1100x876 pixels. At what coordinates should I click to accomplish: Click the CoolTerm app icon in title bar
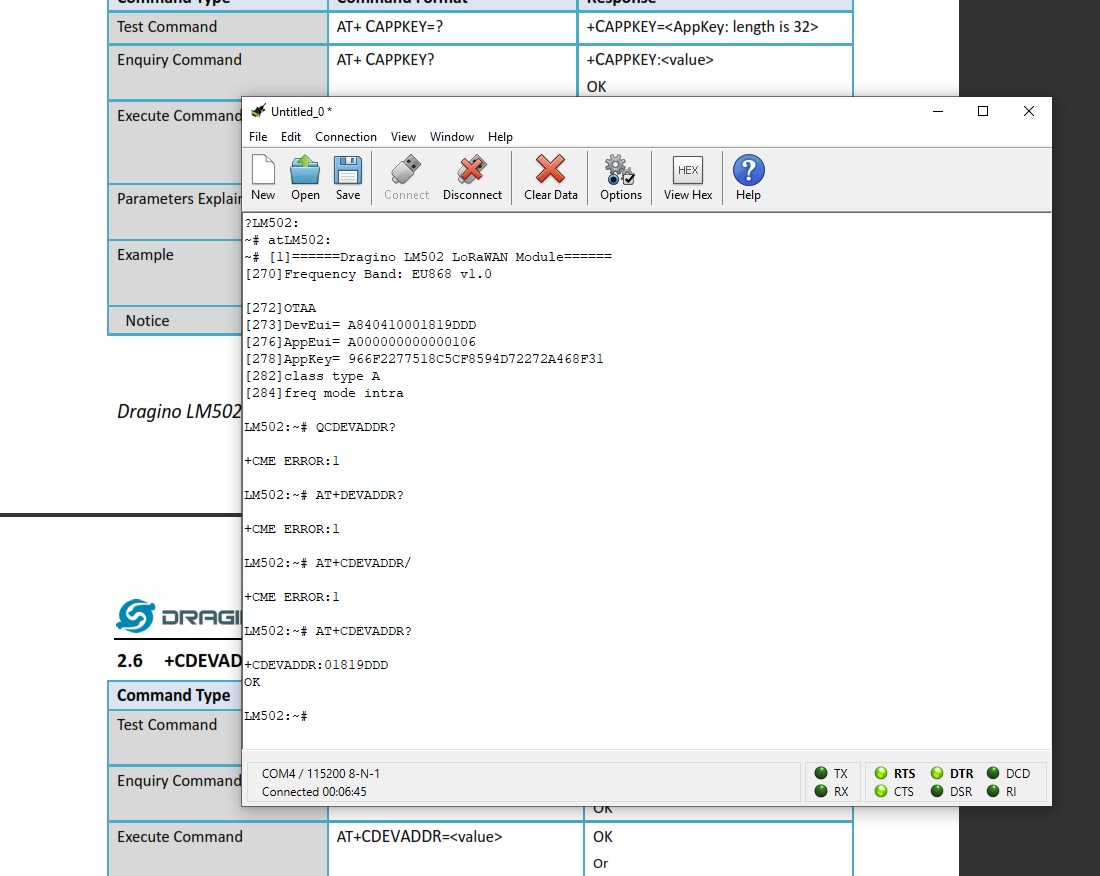pos(258,111)
